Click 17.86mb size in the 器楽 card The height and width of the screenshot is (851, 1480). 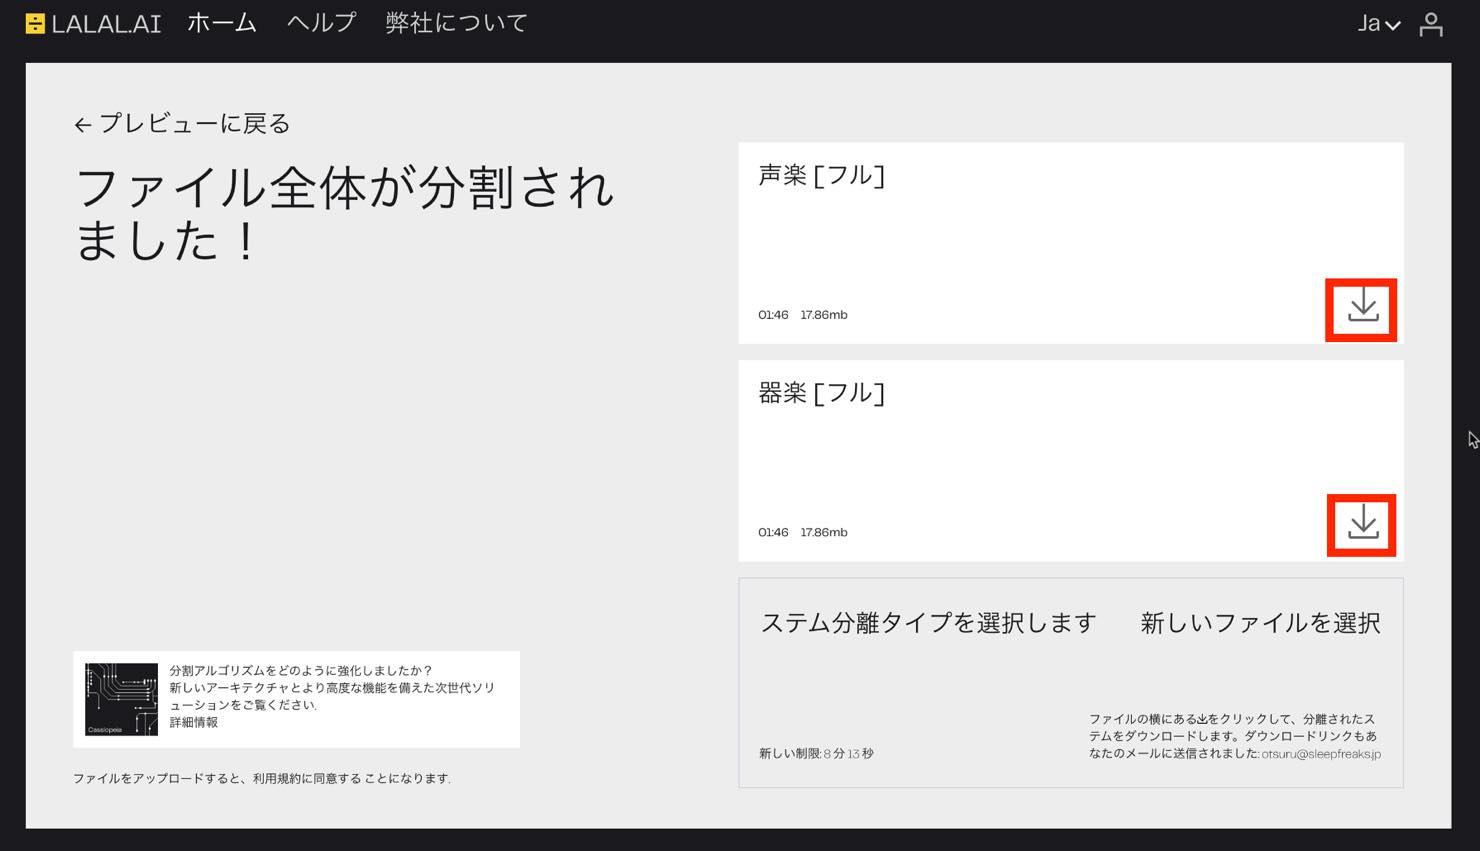pyautogui.click(x=824, y=533)
